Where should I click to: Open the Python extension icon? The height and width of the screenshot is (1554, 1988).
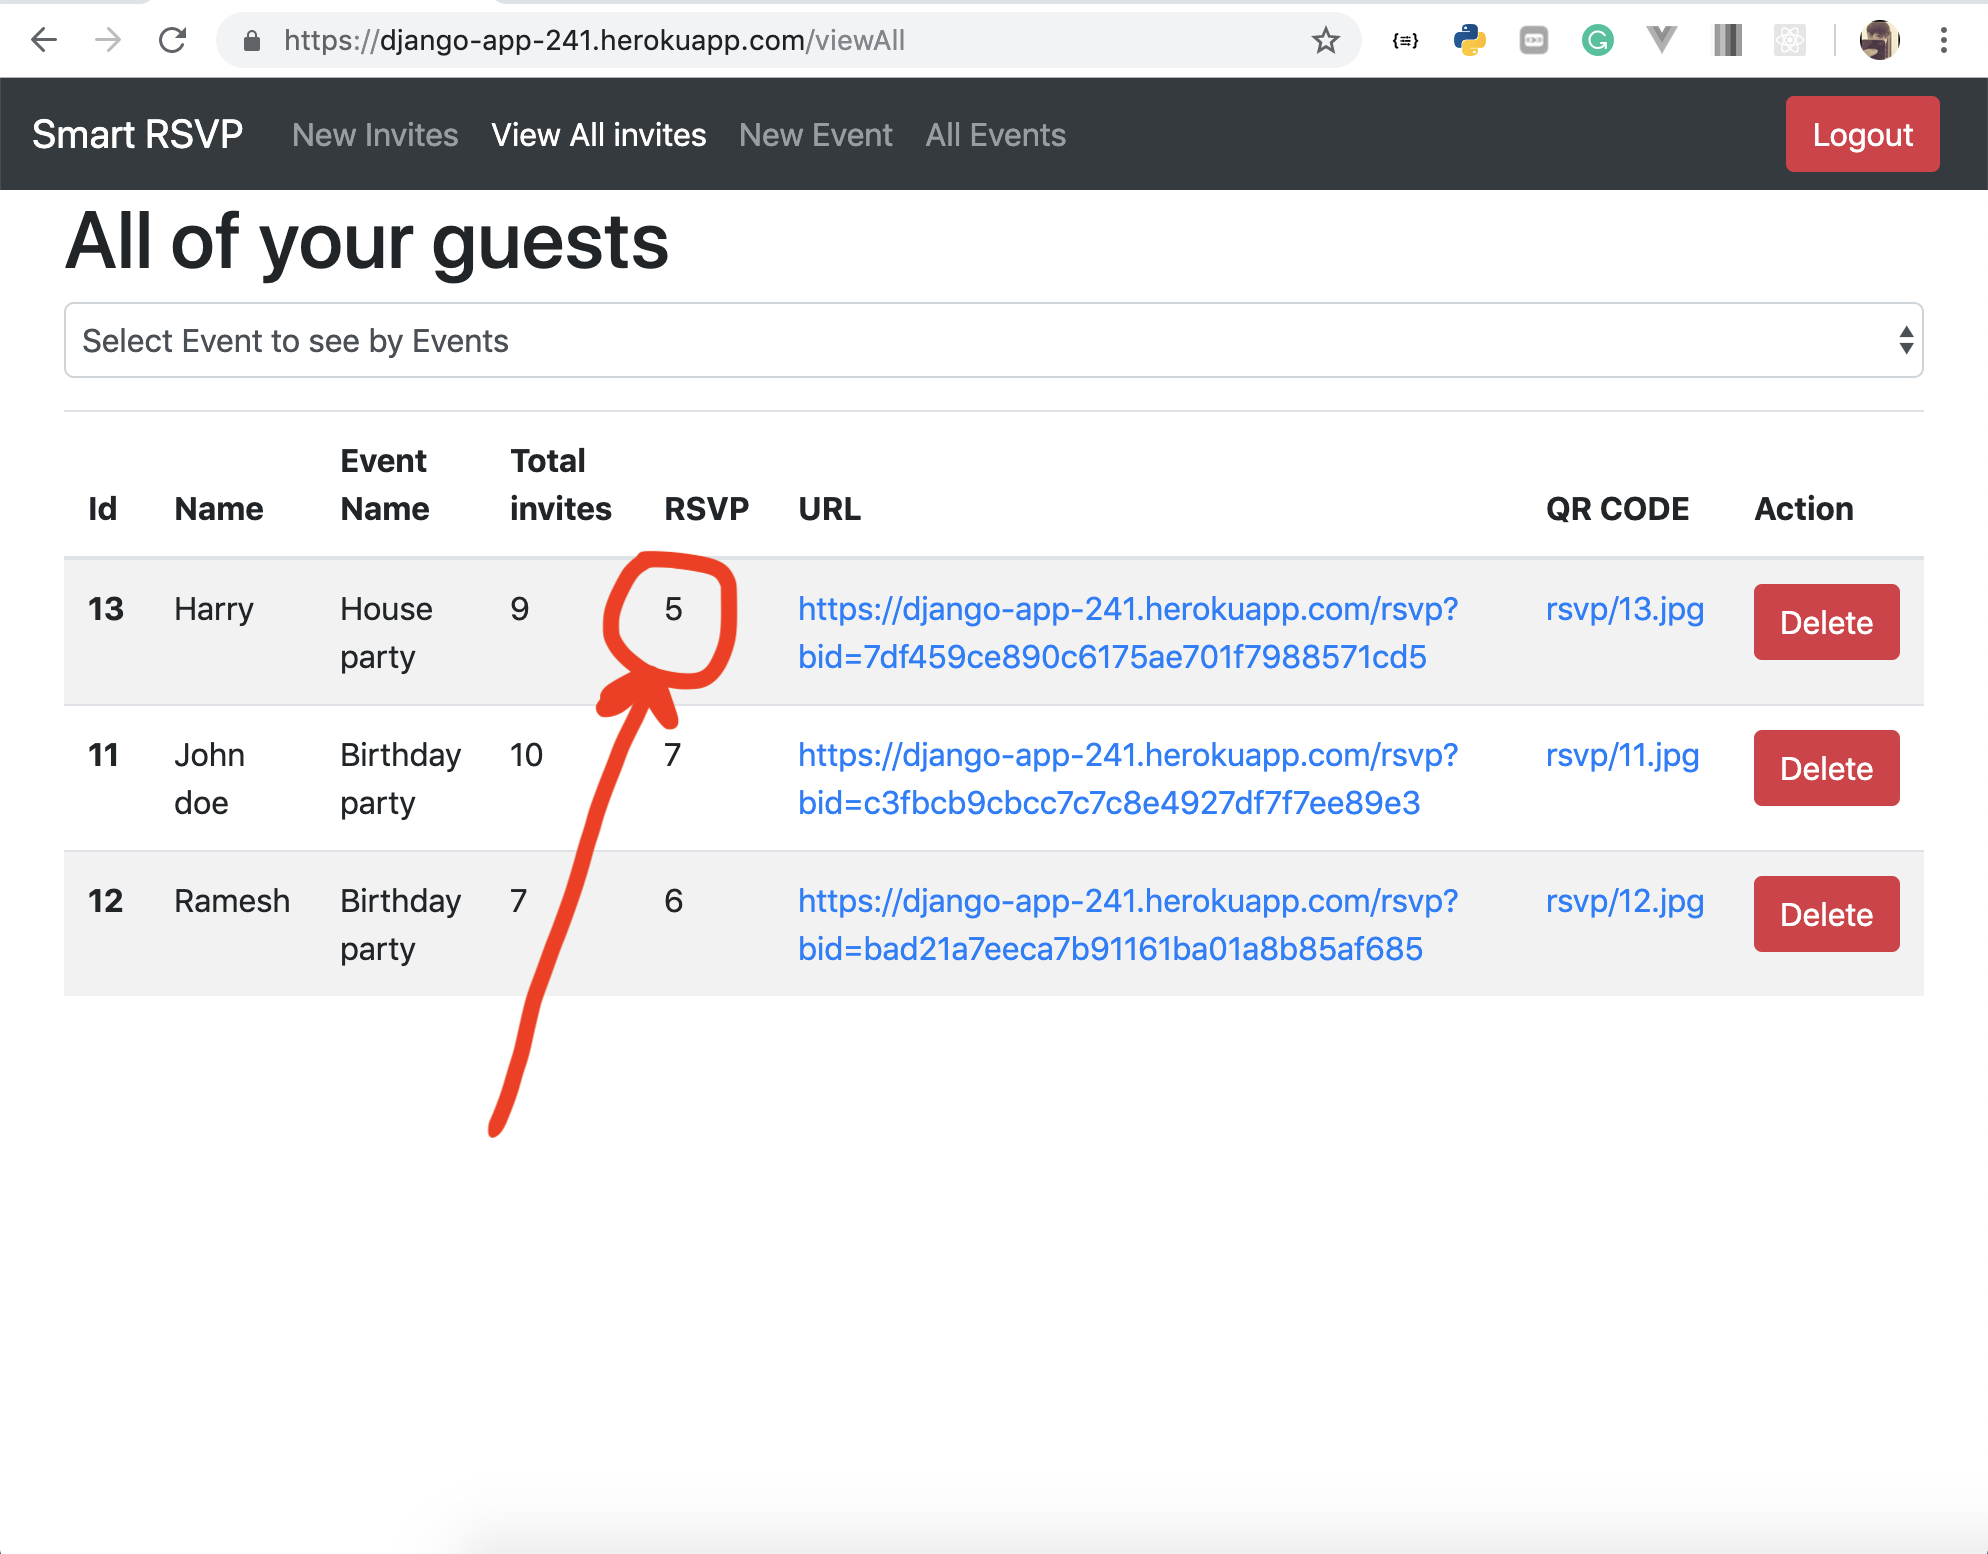pos(1469,40)
